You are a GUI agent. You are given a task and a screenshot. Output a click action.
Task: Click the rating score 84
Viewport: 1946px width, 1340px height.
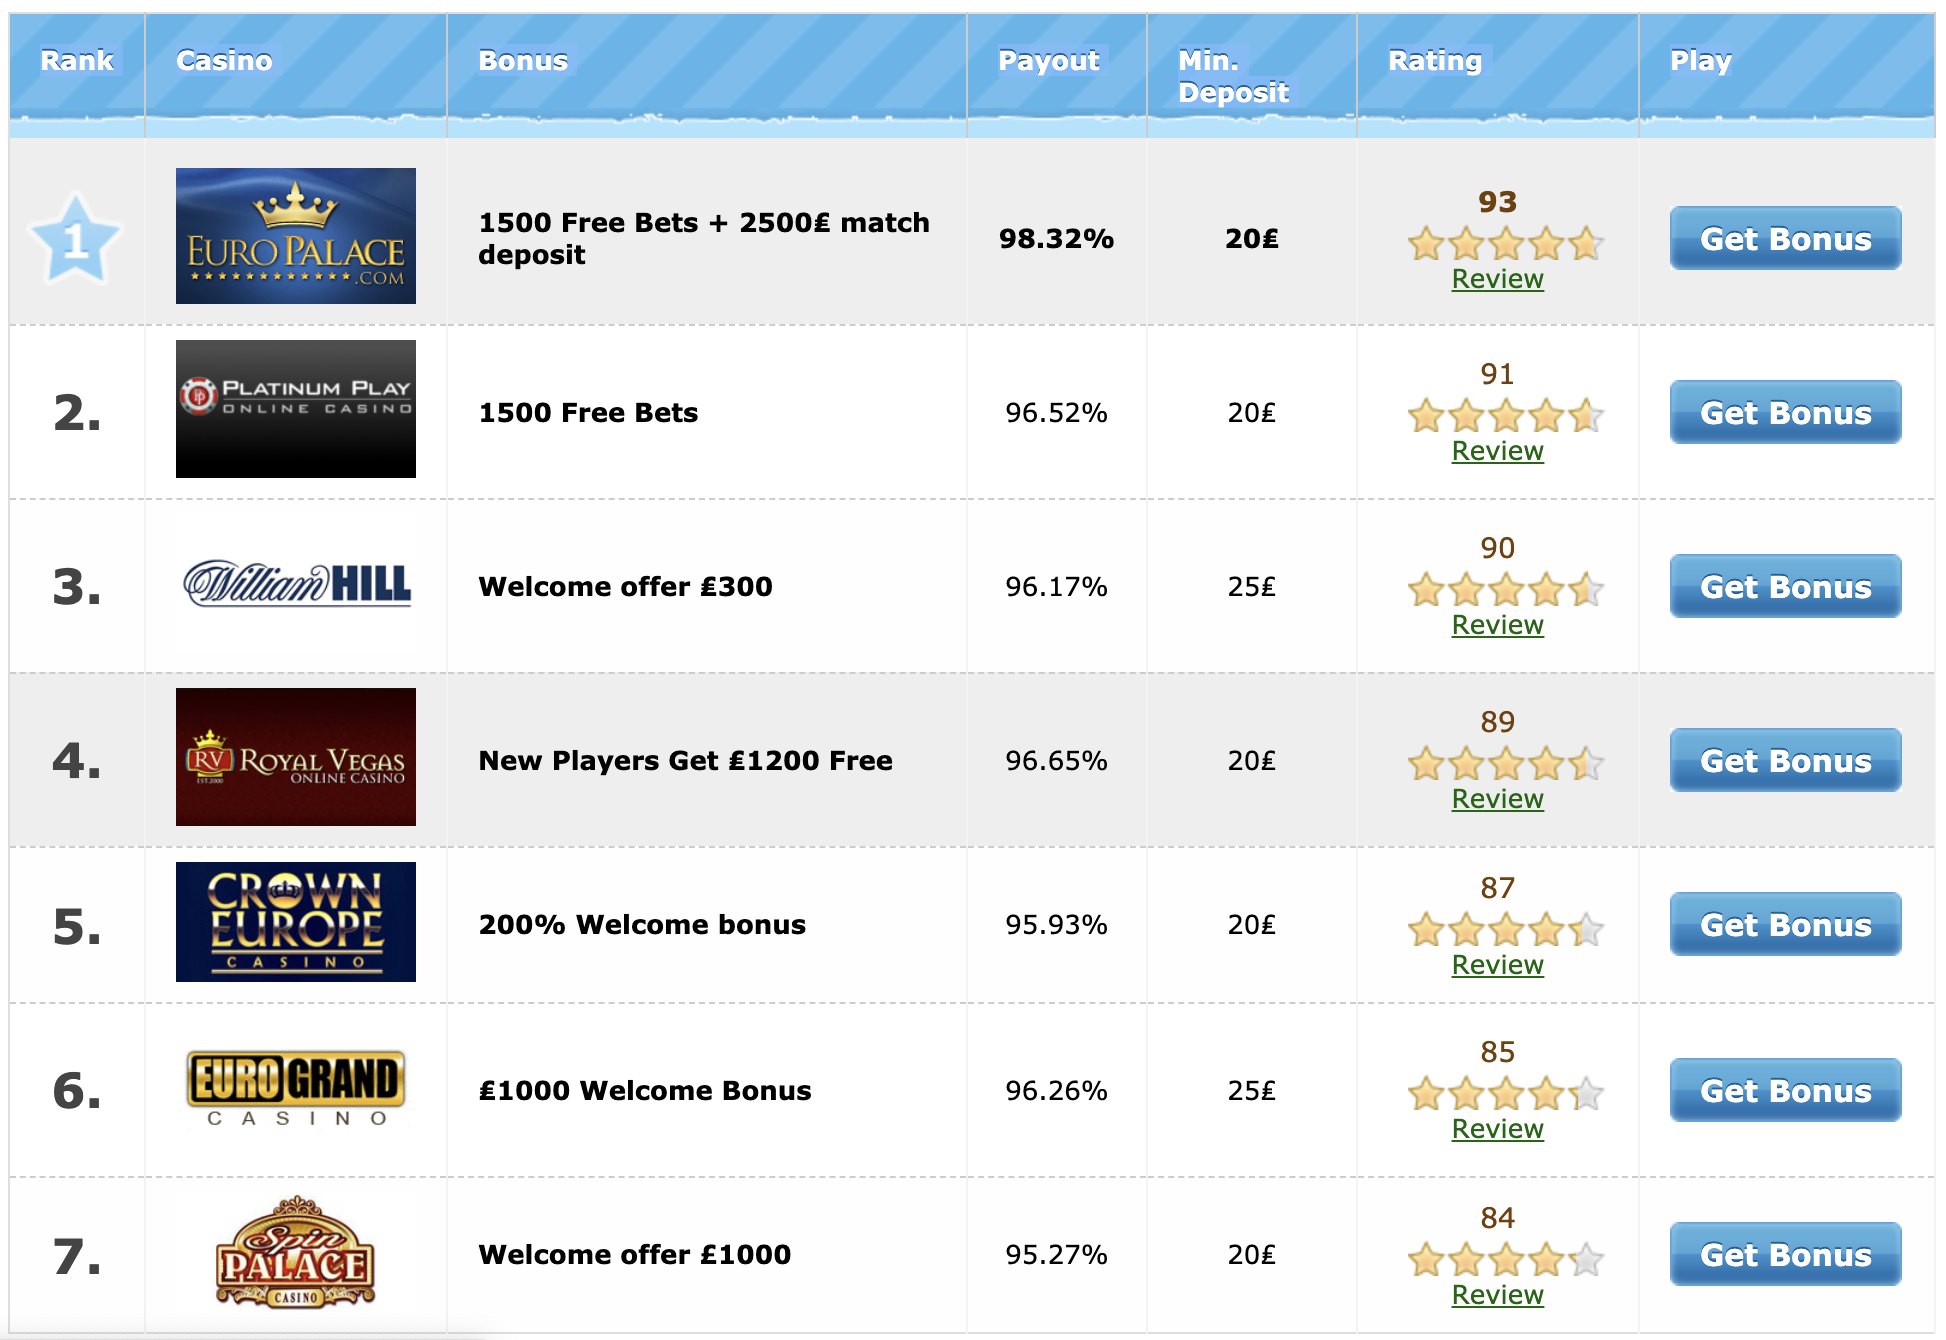pos(1497,1218)
